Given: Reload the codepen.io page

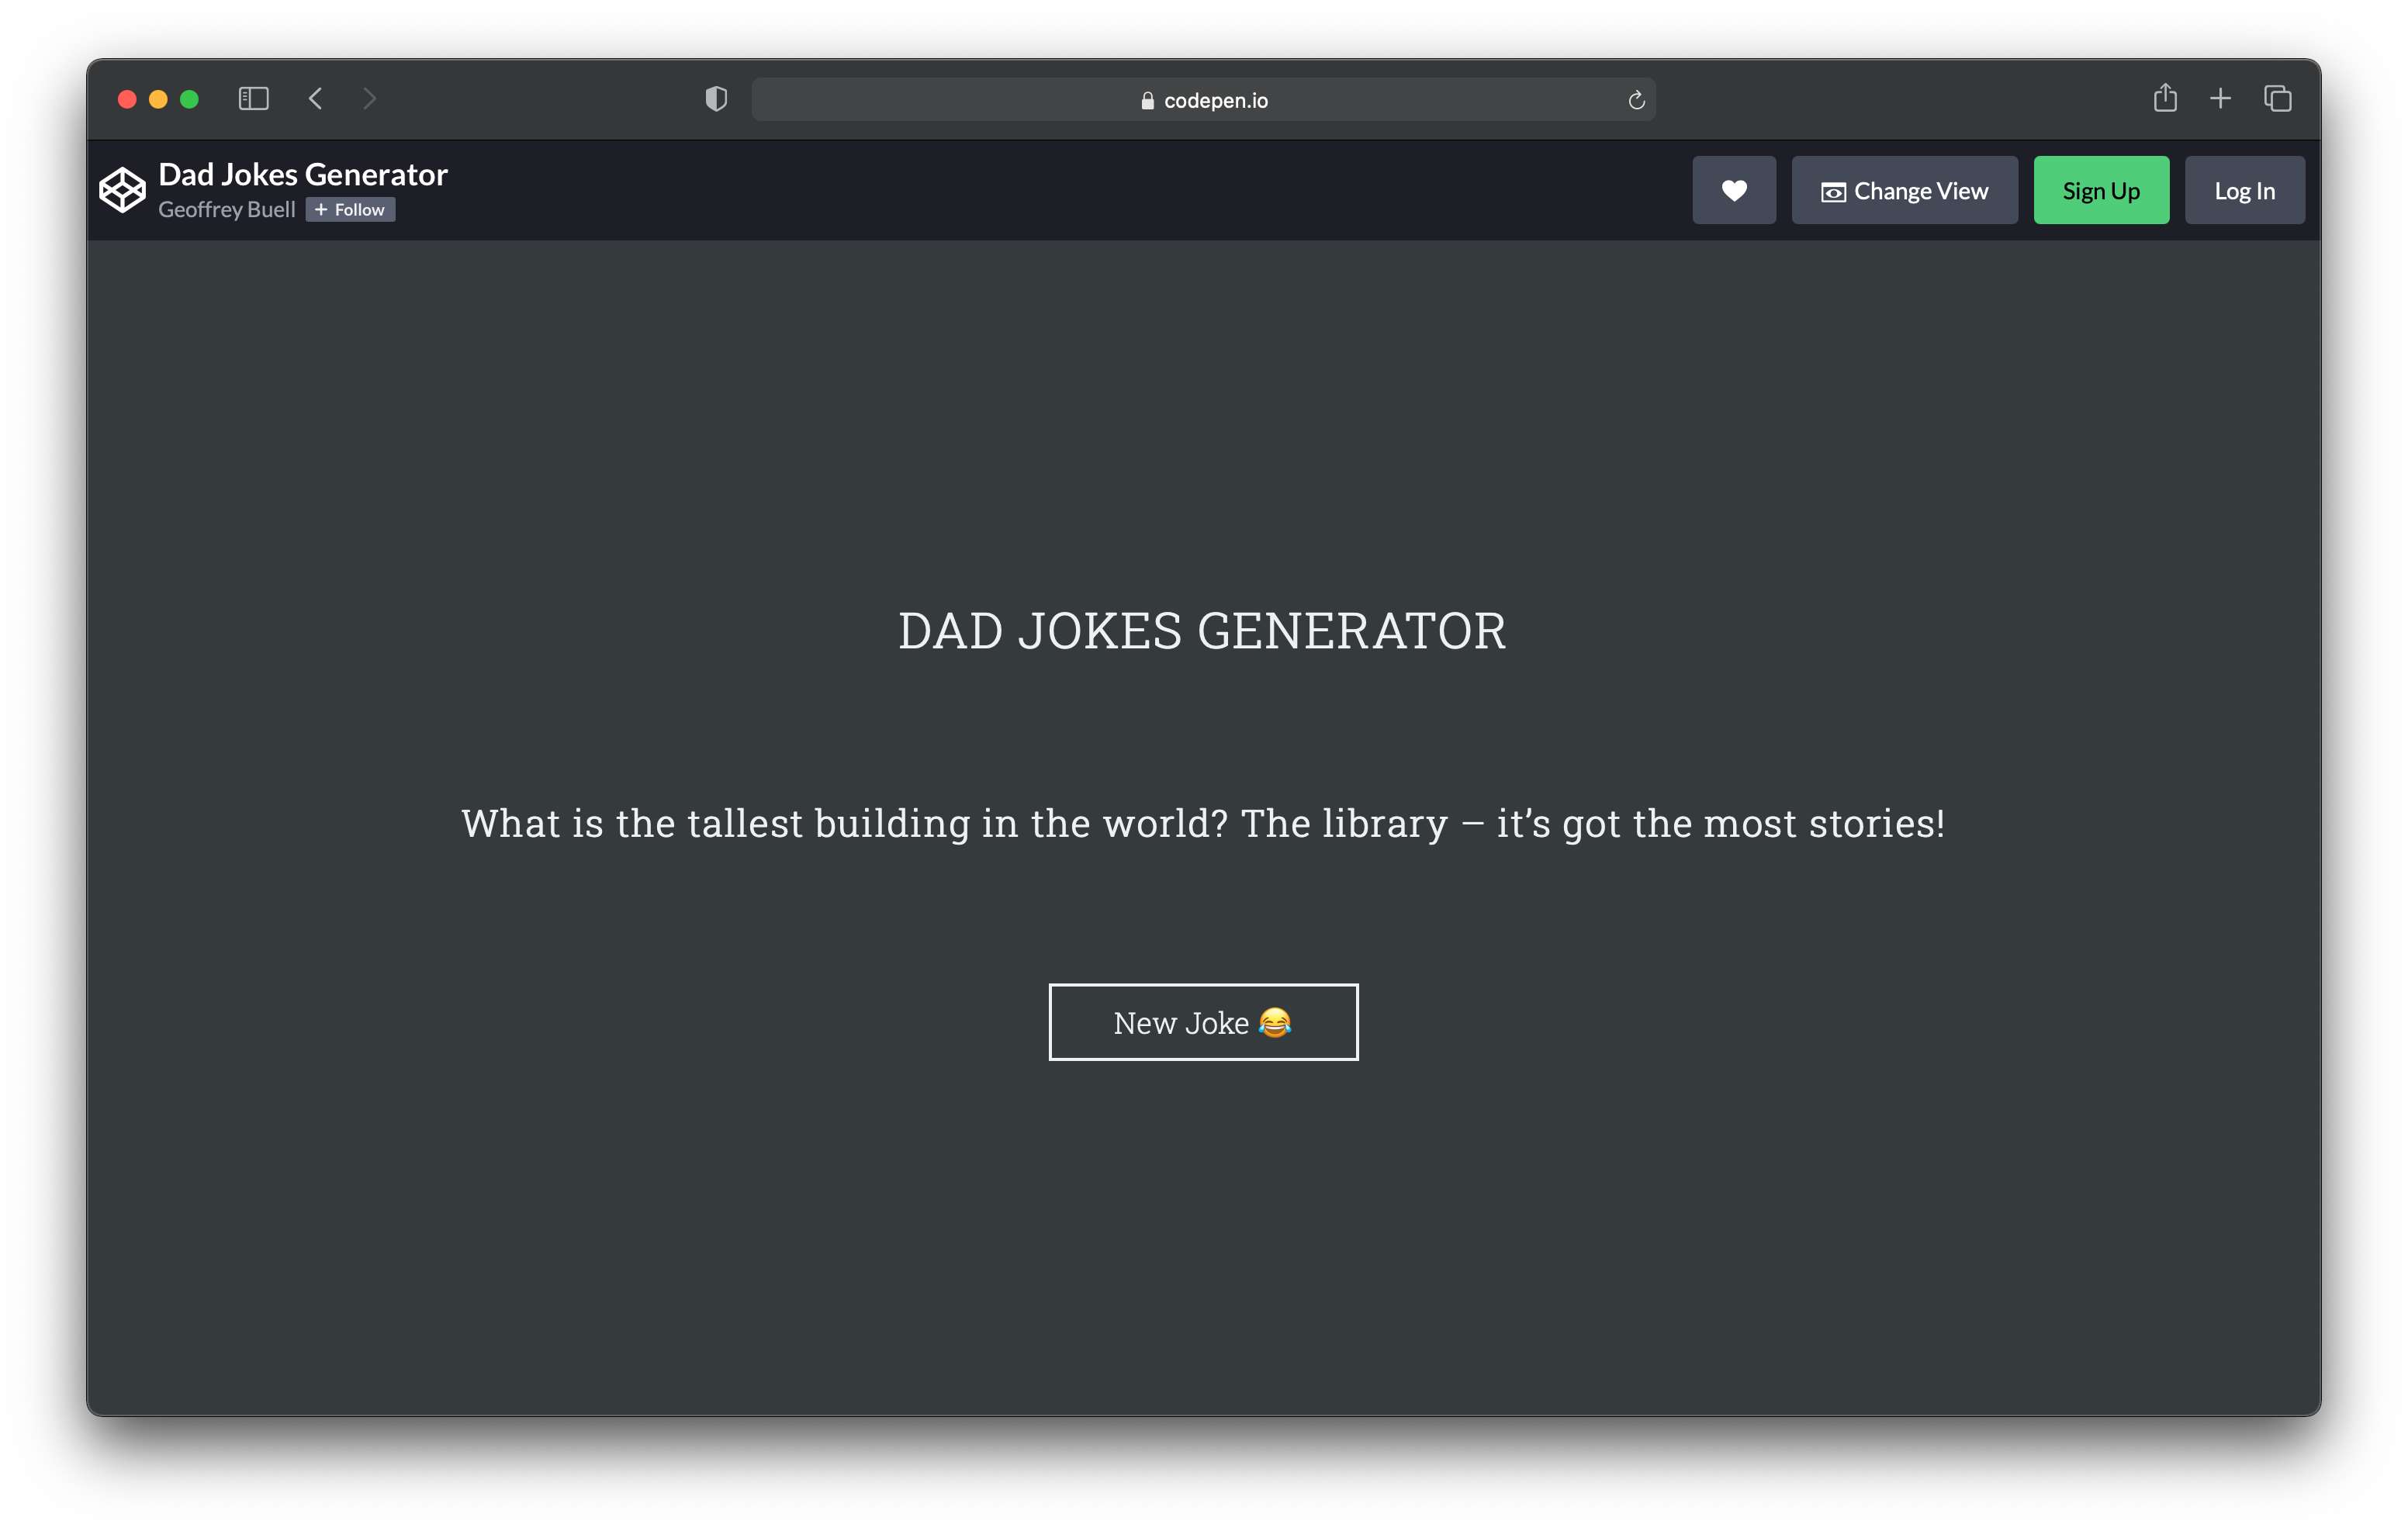Looking at the screenshot, I should 1636,100.
